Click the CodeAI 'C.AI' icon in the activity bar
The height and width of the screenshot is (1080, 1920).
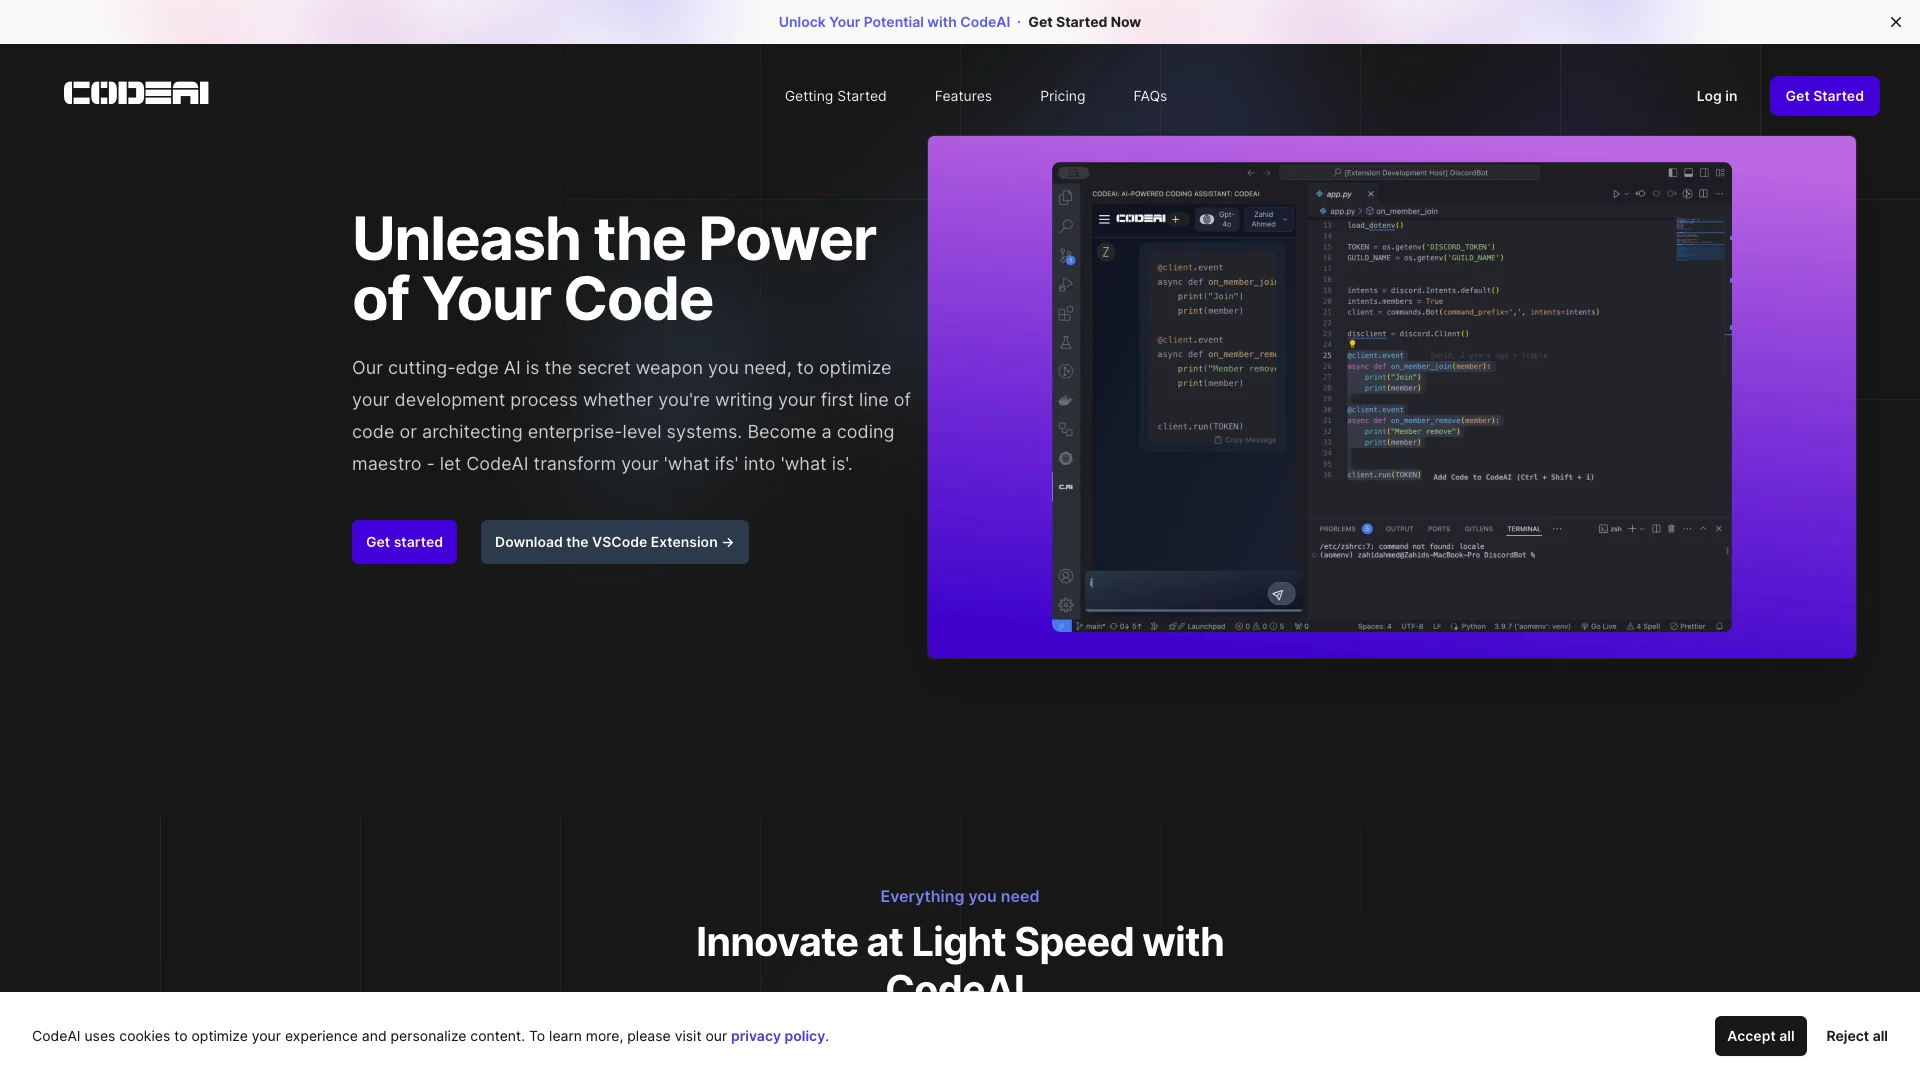1066,487
